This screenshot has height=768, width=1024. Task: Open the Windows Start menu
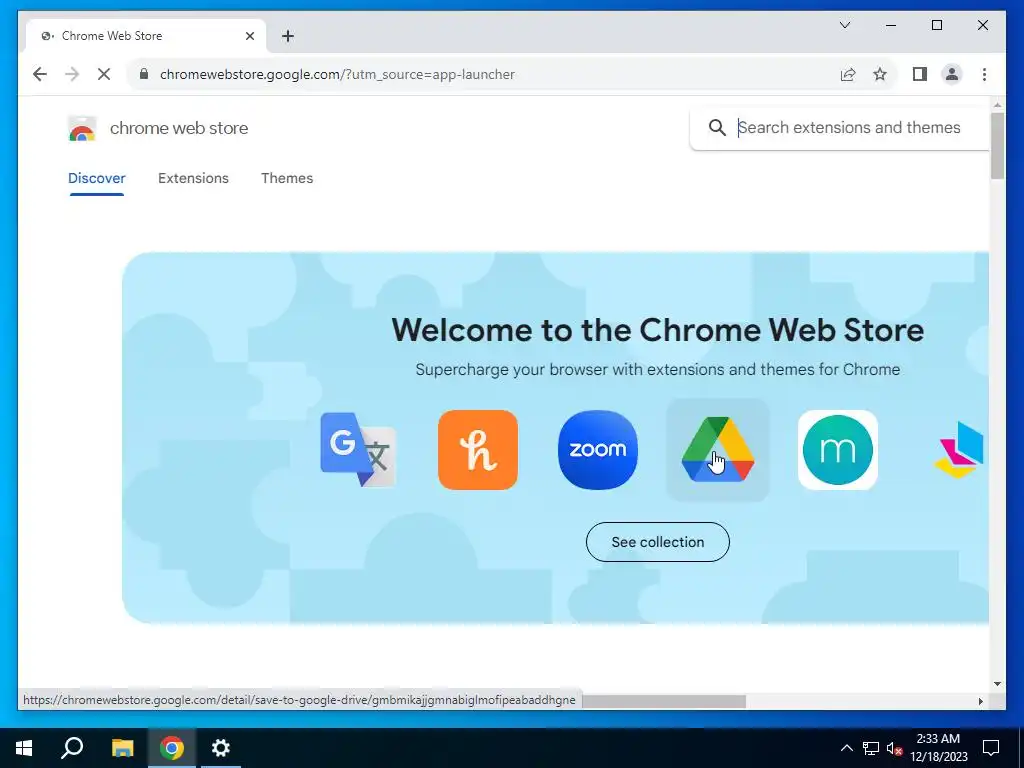click(x=24, y=748)
